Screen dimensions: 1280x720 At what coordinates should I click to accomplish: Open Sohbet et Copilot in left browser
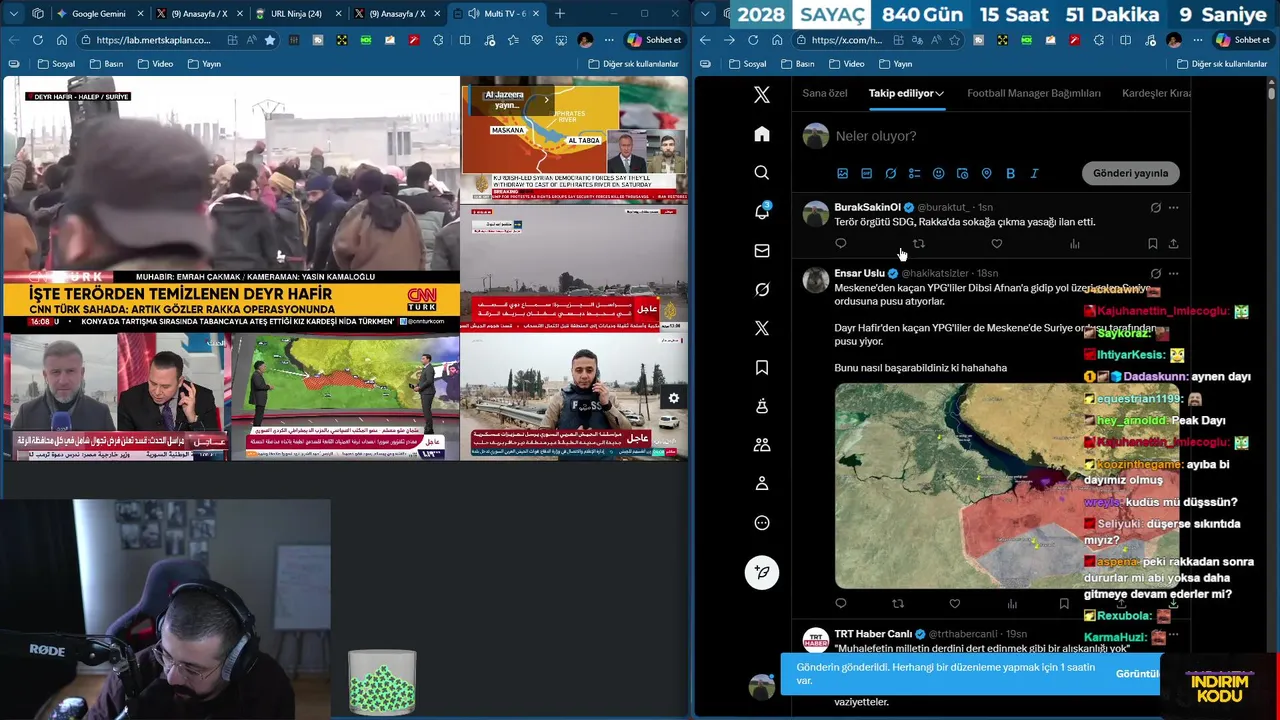pos(654,40)
